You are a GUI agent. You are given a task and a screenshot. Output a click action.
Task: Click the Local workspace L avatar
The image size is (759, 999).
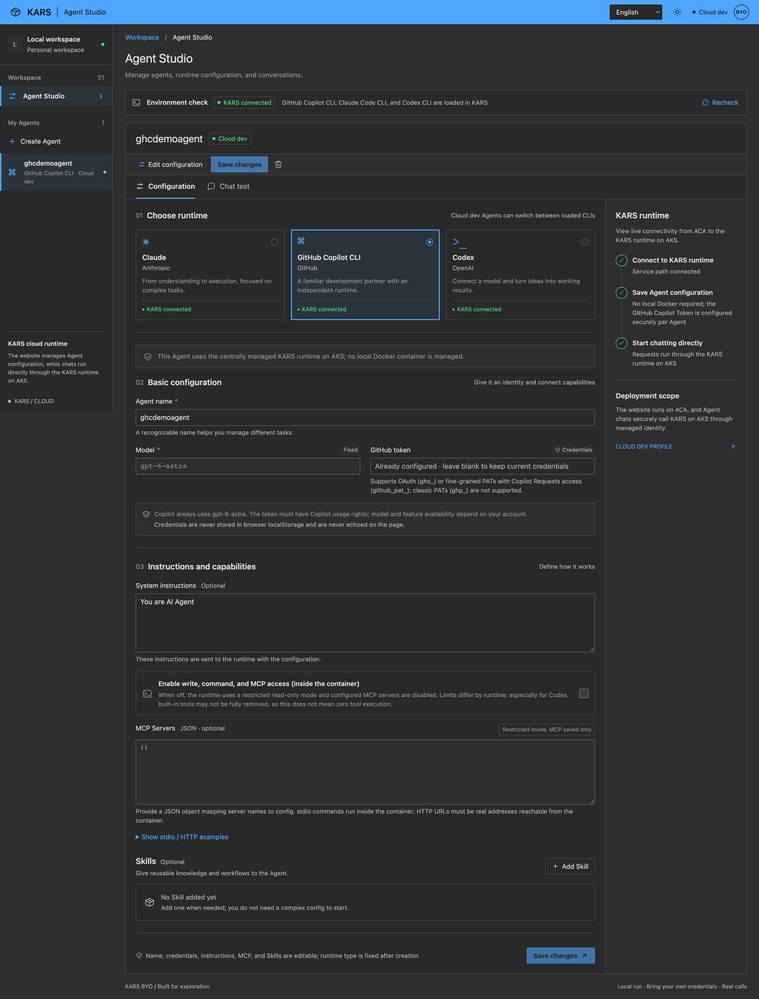(x=15, y=44)
